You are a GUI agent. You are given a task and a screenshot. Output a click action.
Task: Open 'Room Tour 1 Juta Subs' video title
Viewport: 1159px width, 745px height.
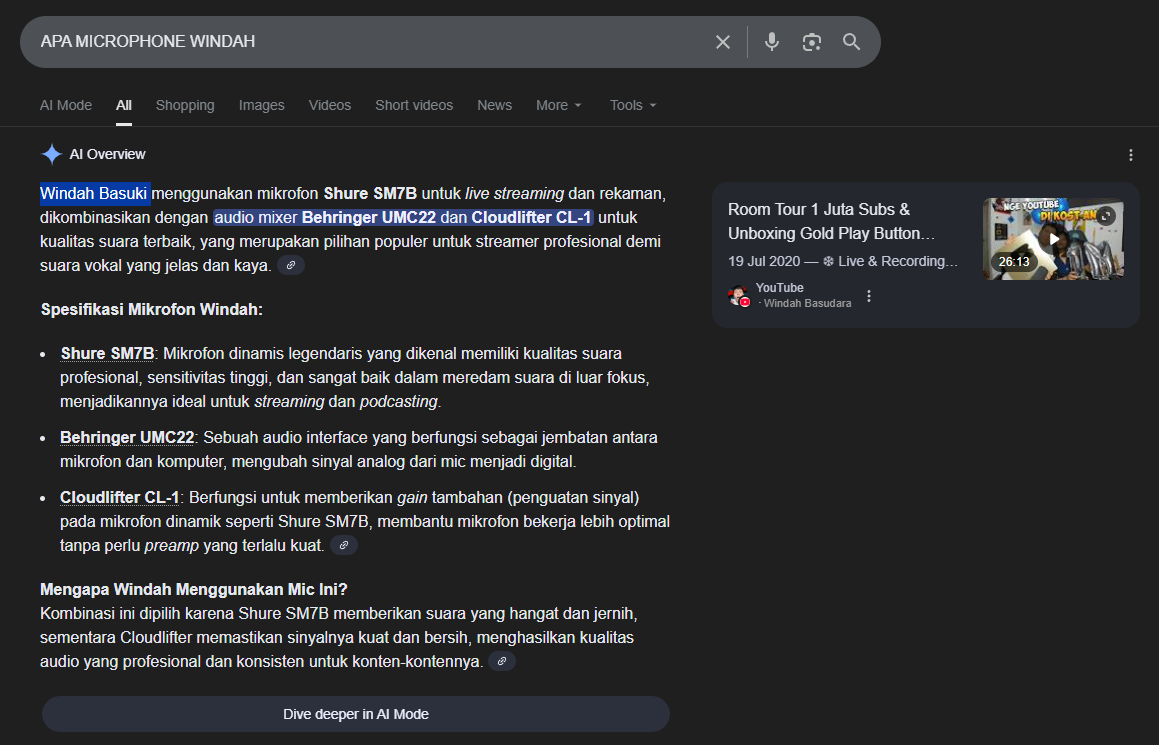(831, 221)
